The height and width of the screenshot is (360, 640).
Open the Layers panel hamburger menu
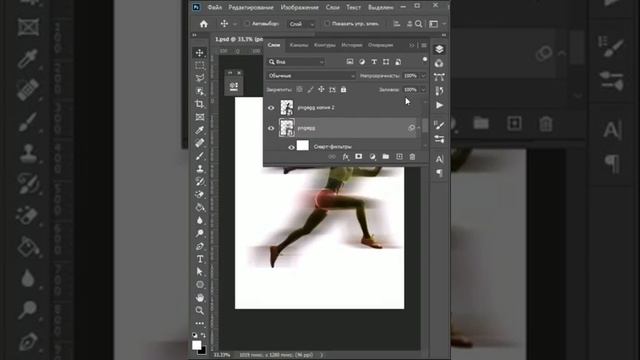coord(424,45)
